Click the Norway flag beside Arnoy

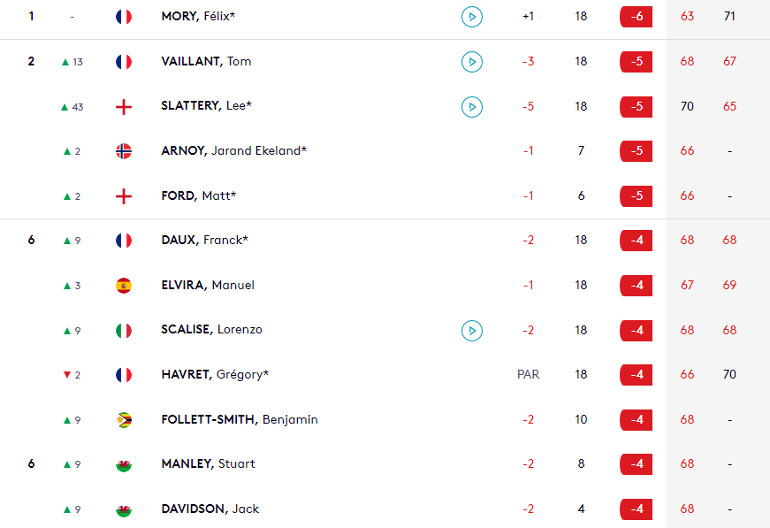click(x=124, y=151)
